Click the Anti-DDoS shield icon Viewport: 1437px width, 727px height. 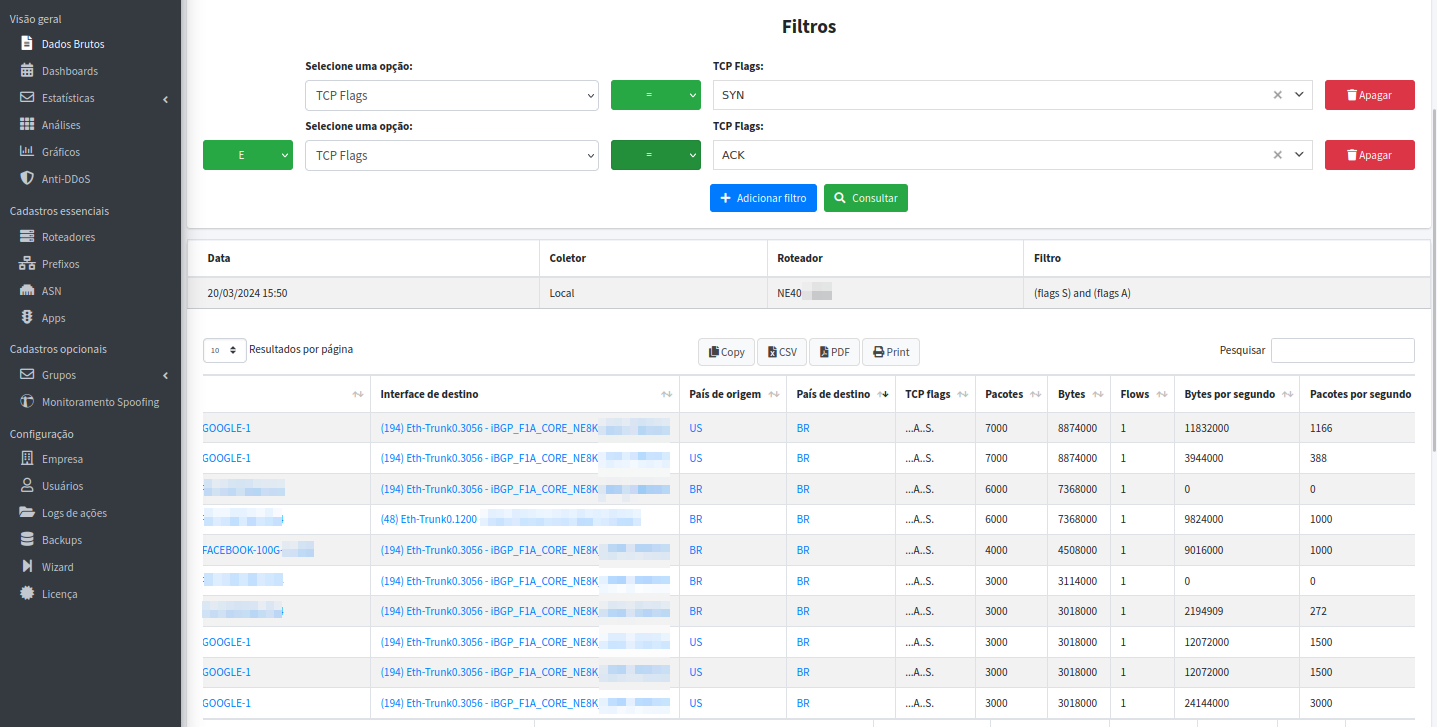(x=27, y=179)
